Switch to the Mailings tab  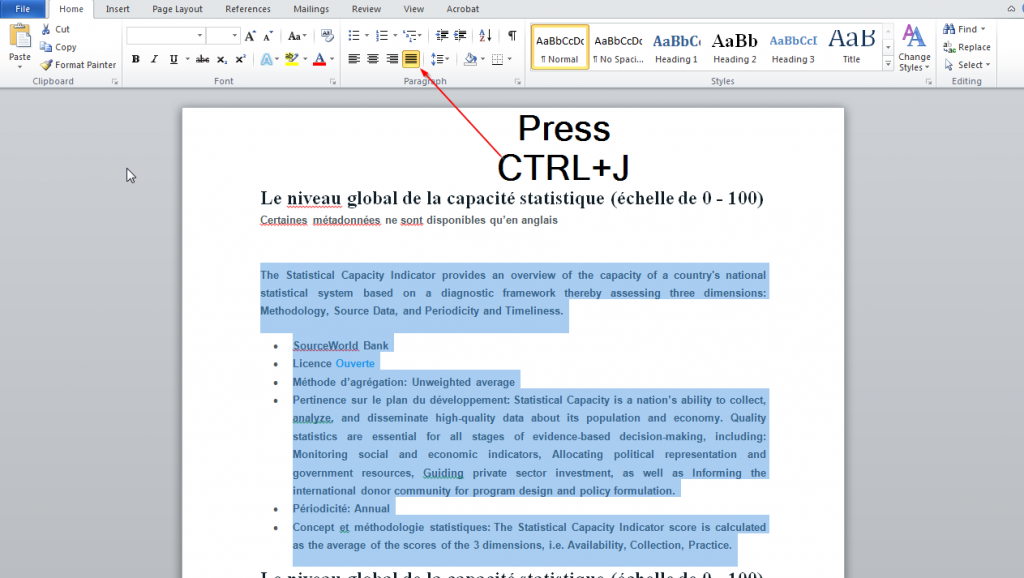311,9
